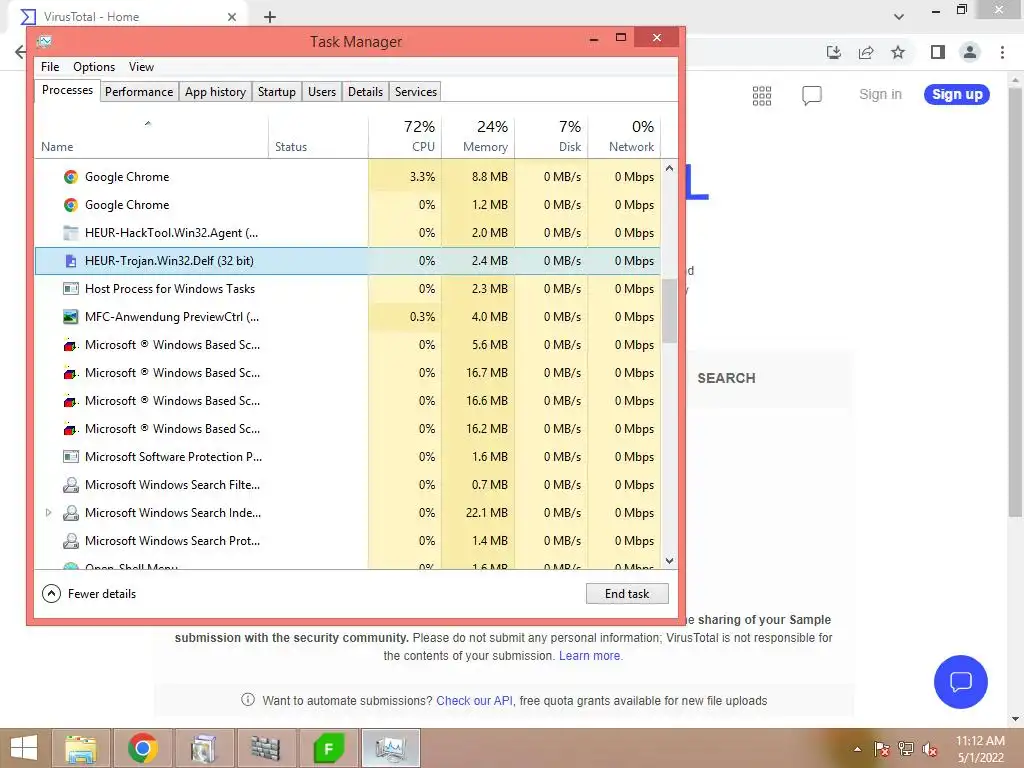Viewport: 1024px width, 768px height.
Task: Open the green F application on the taskbar
Action: click(328, 748)
